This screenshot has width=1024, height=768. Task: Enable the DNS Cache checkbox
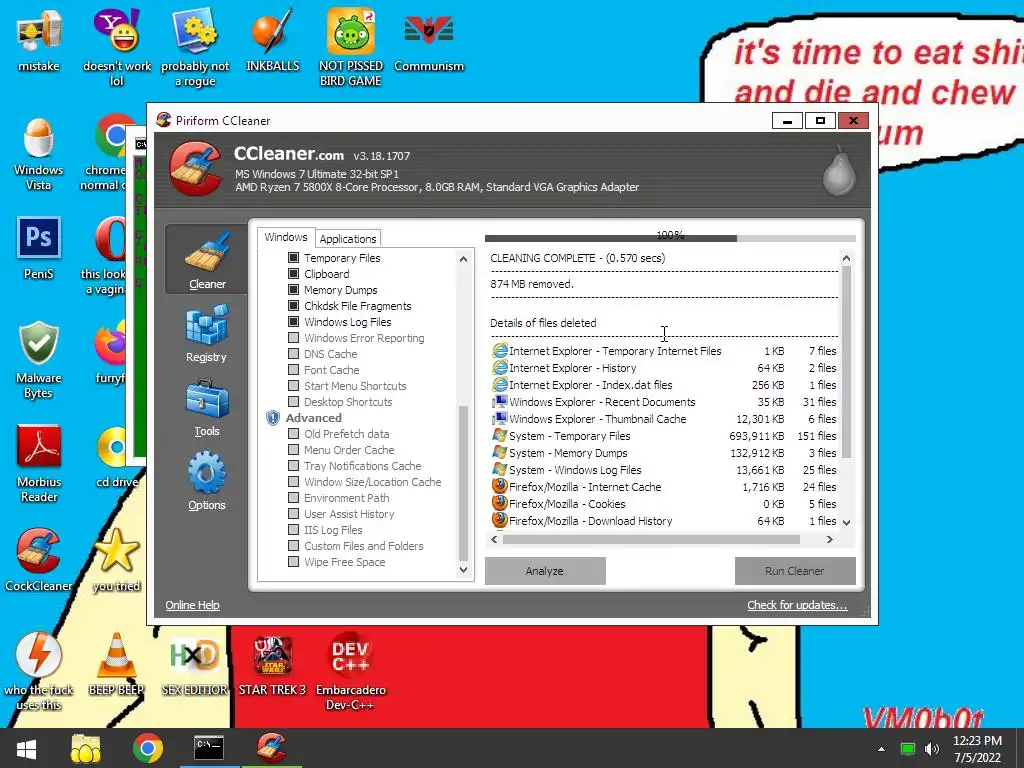[x=293, y=354]
